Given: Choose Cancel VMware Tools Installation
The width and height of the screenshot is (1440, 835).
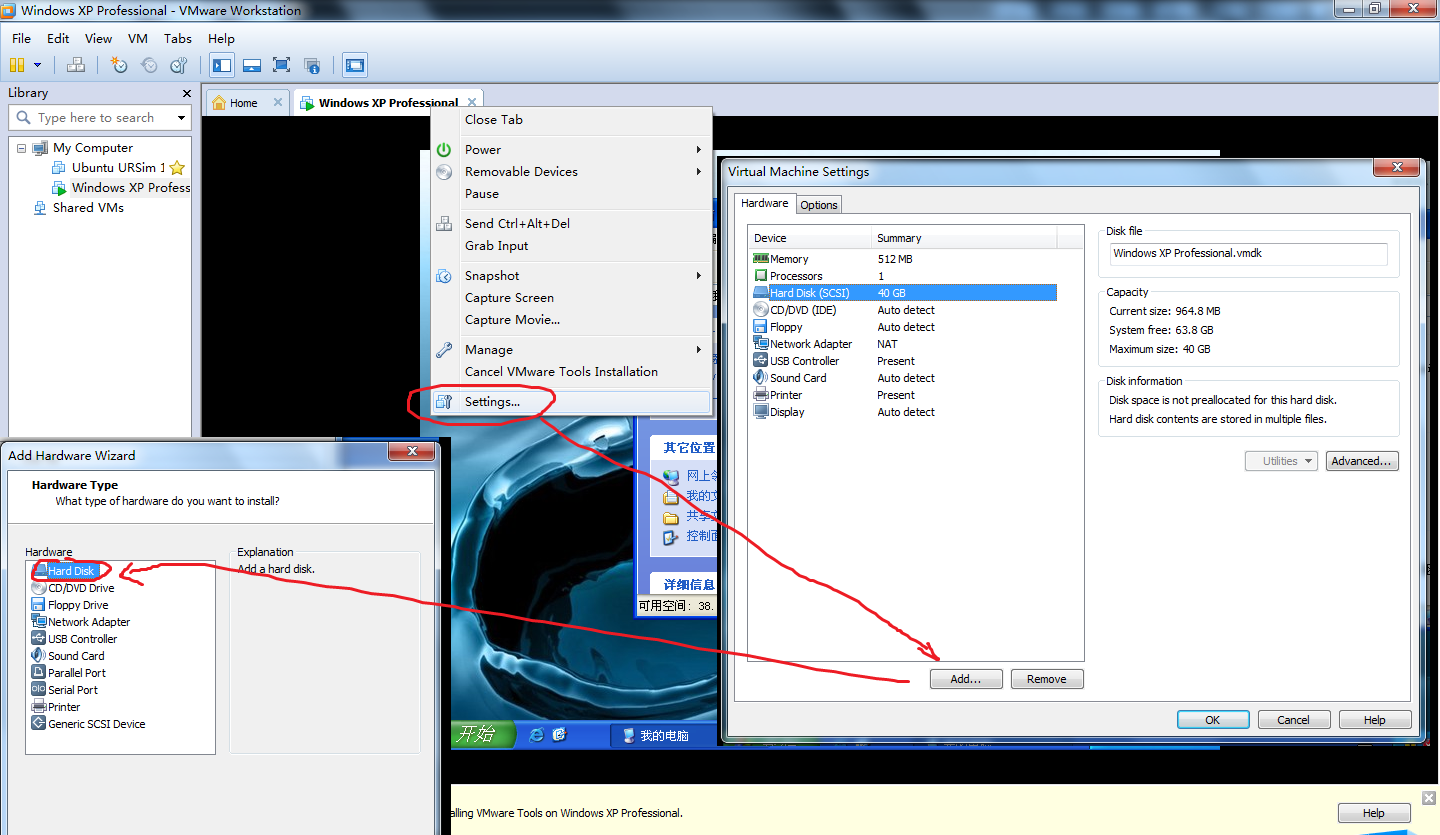Looking at the screenshot, I should pyautogui.click(x=571, y=372).
